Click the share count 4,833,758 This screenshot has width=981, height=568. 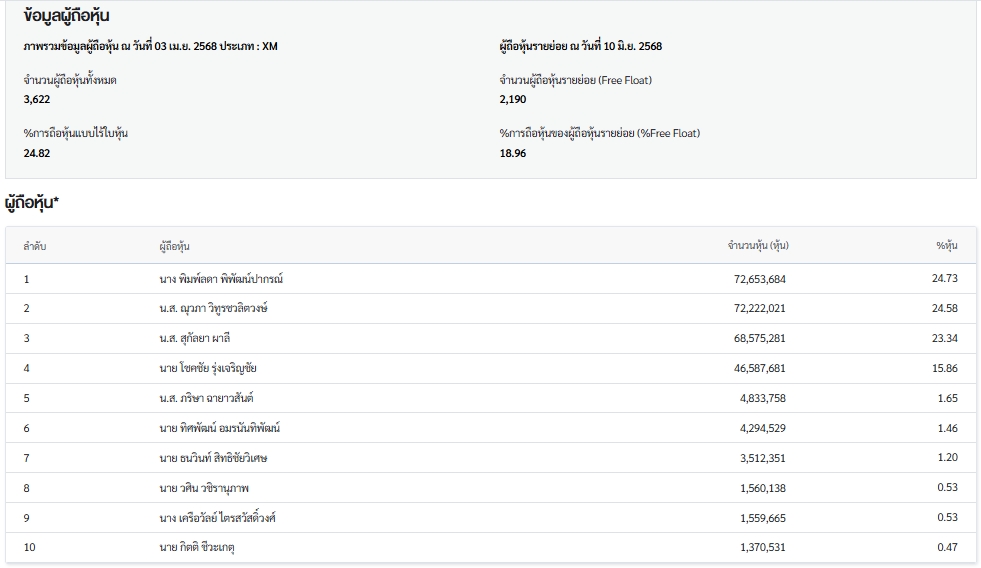763,398
